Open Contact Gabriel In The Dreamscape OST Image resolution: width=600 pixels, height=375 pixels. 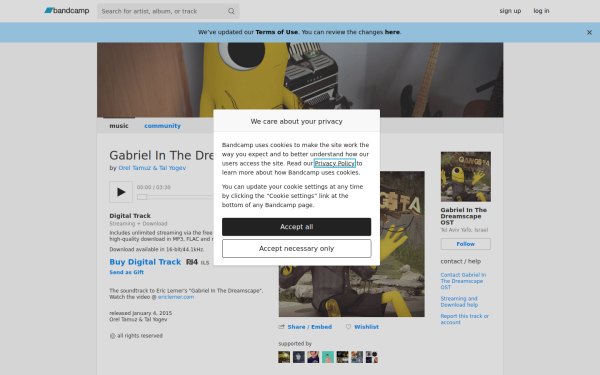point(463,281)
